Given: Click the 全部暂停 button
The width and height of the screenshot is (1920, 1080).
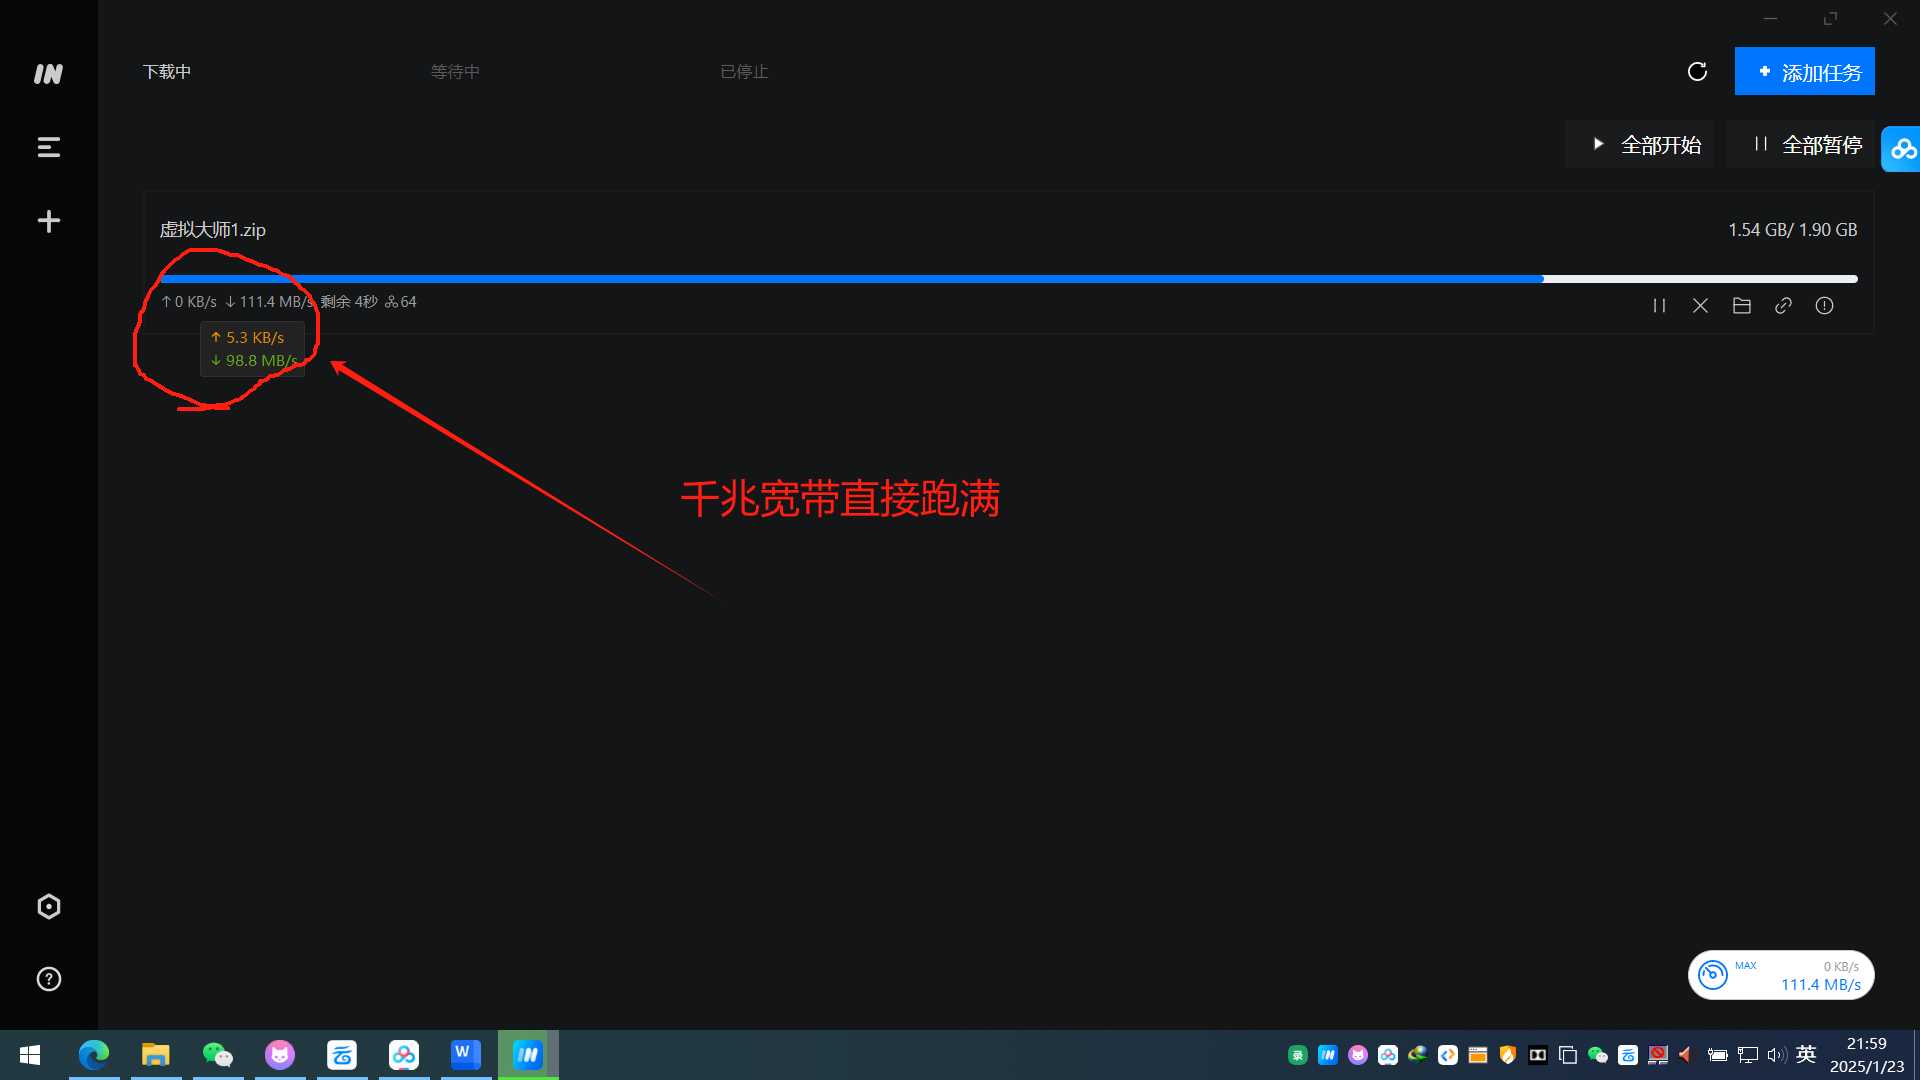Looking at the screenshot, I should point(1801,145).
